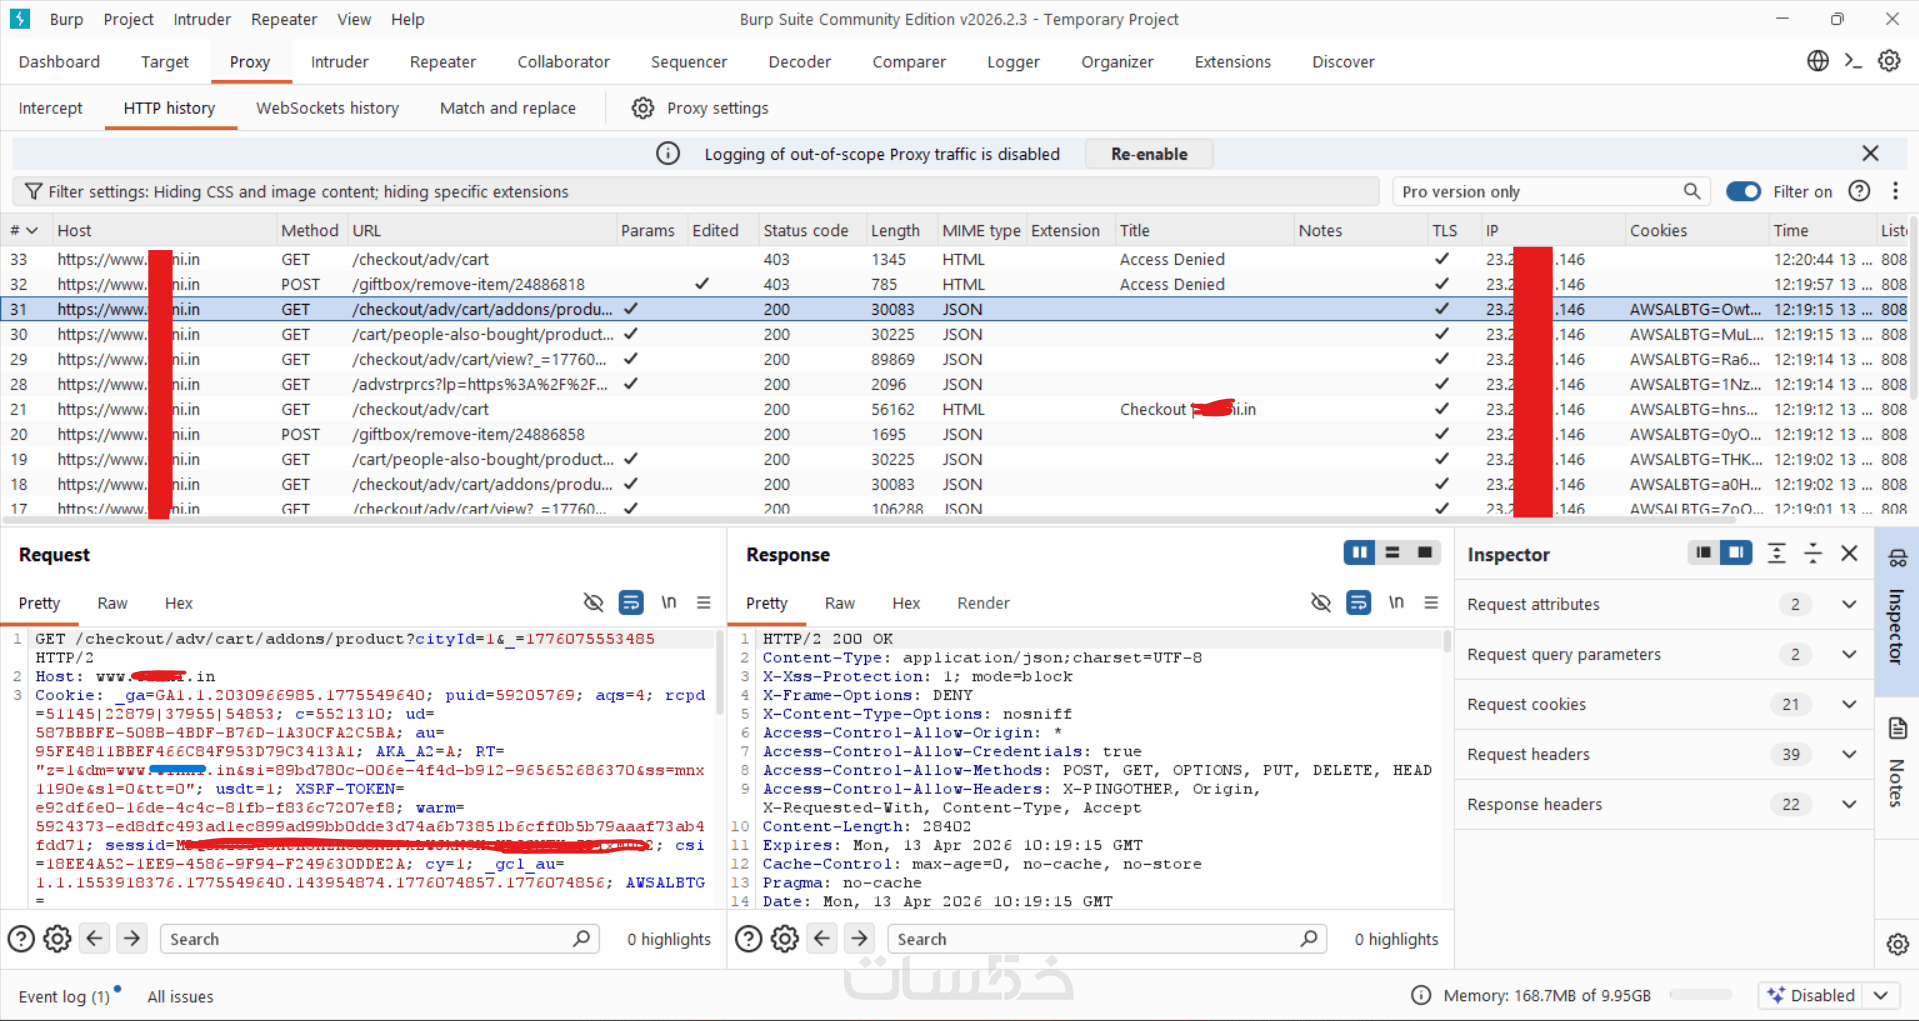1919x1021 pixels.
Task: Click the Re-enable button
Action: click(1149, 154)
